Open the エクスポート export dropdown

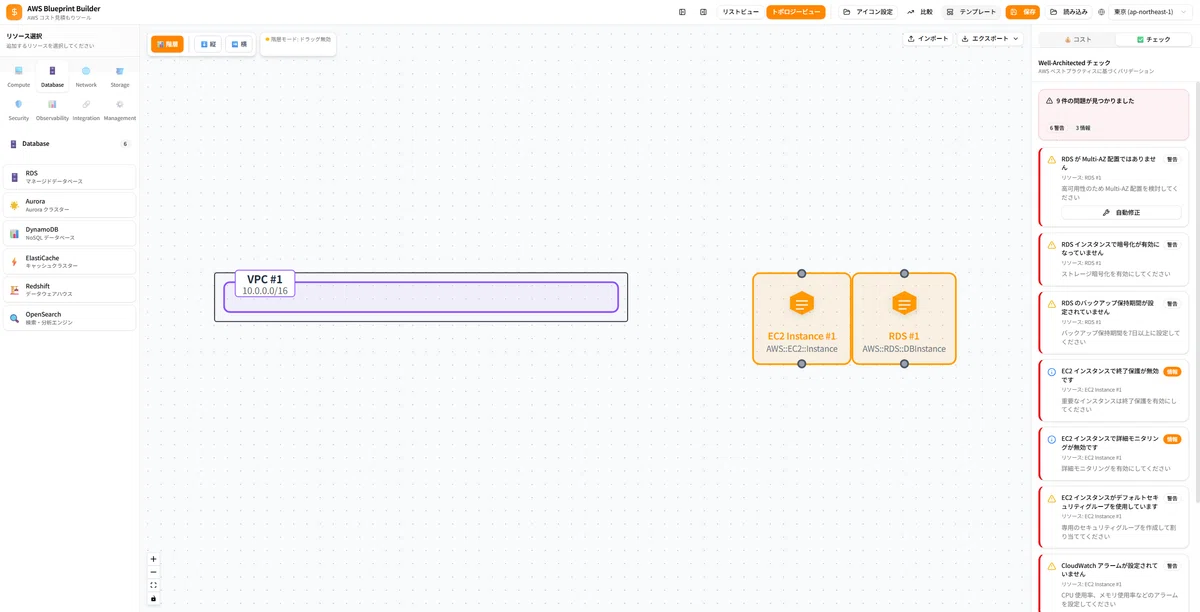(x=990, y=39)
